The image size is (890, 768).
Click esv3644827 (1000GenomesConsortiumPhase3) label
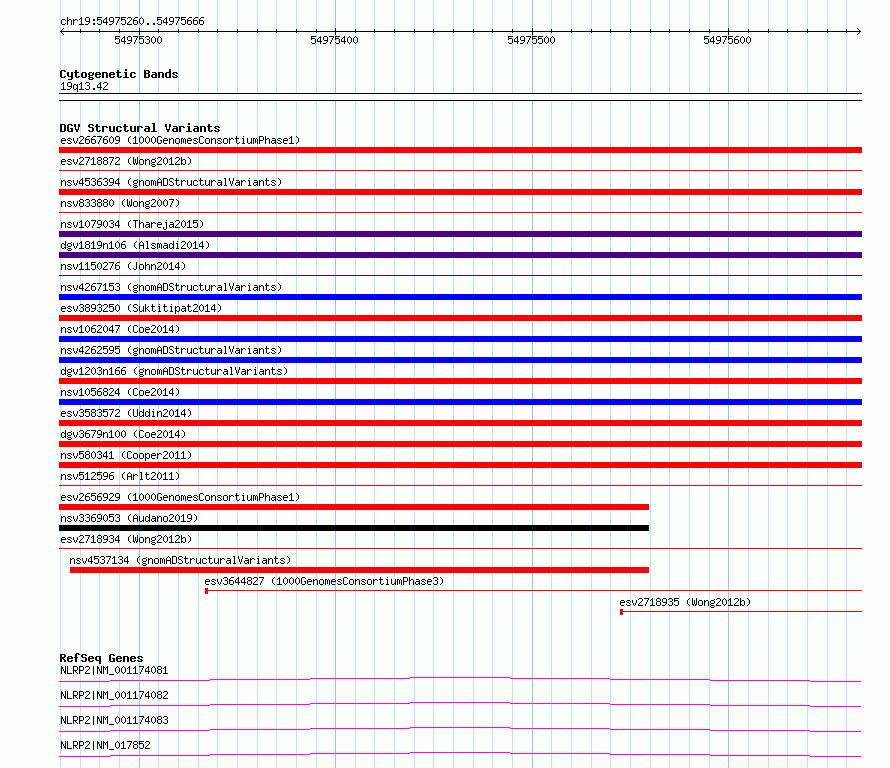pyautogui.click(x=324, y=581)
